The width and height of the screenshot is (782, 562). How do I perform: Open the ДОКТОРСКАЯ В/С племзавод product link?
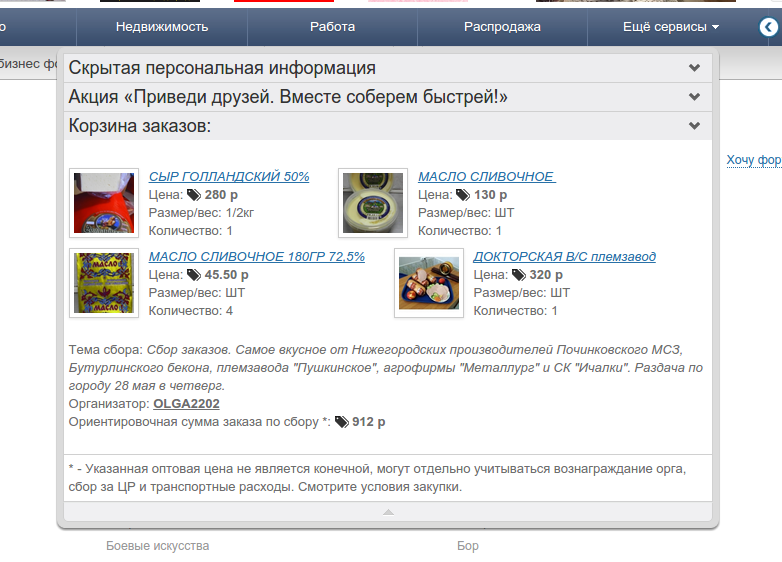click(564, 256)
